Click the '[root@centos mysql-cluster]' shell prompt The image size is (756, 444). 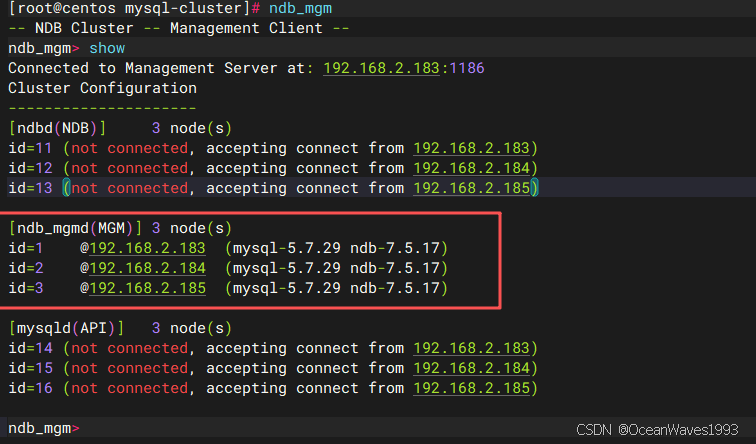[129, 9]
